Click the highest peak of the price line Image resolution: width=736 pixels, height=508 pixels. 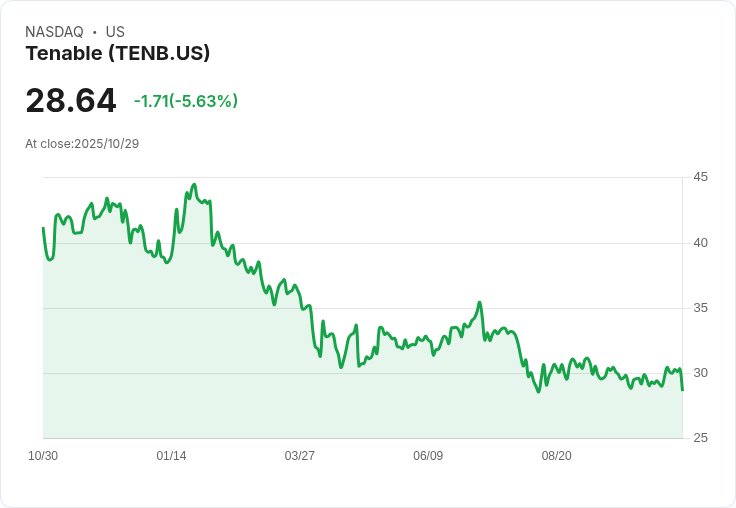[x=194, y=185]
